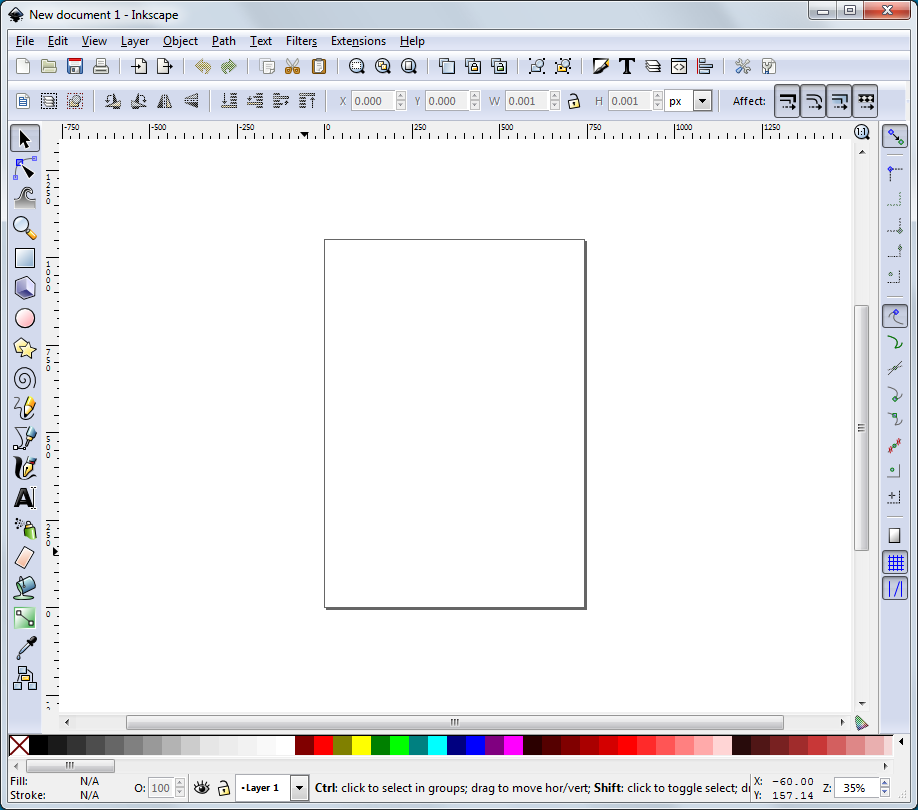This screenshot has width=918, height=810.
Task: Toggle Snap to guides button
Action: (895, 588)
